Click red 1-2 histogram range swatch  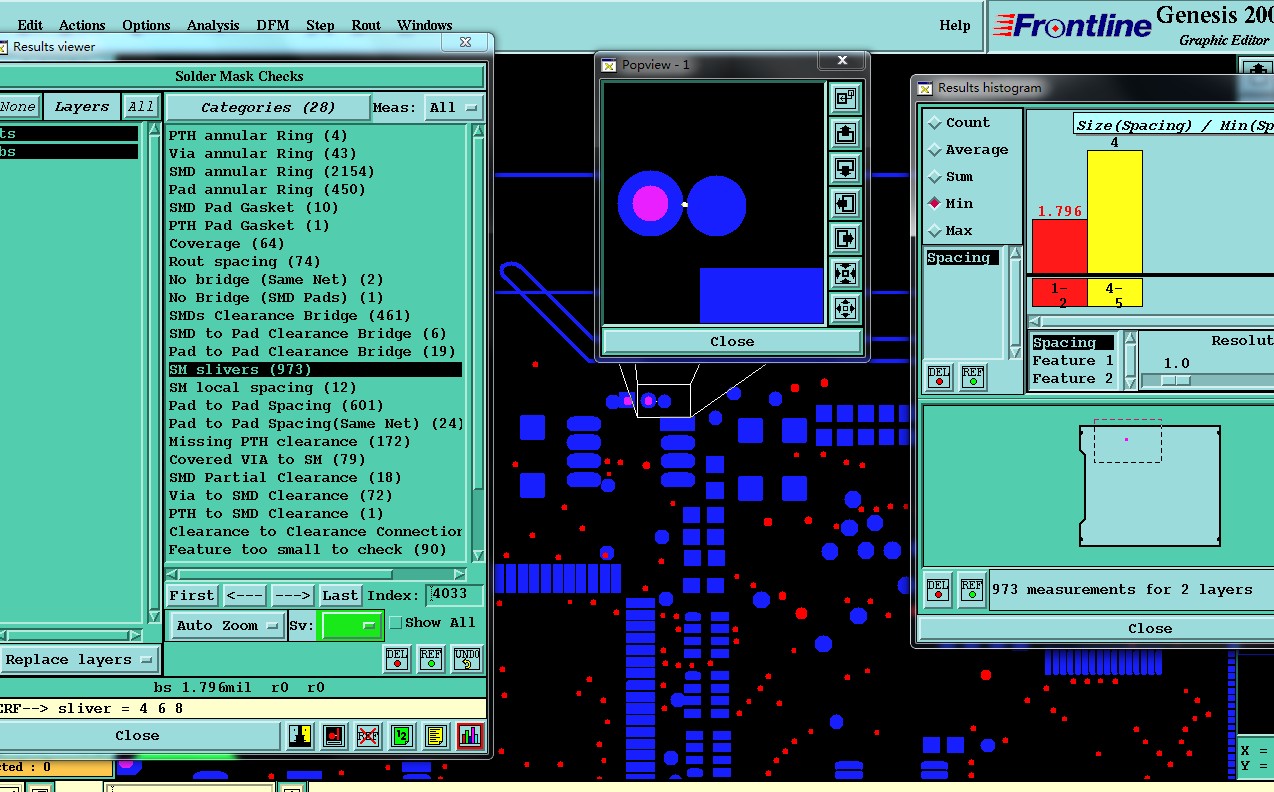tap(1059, 293)
